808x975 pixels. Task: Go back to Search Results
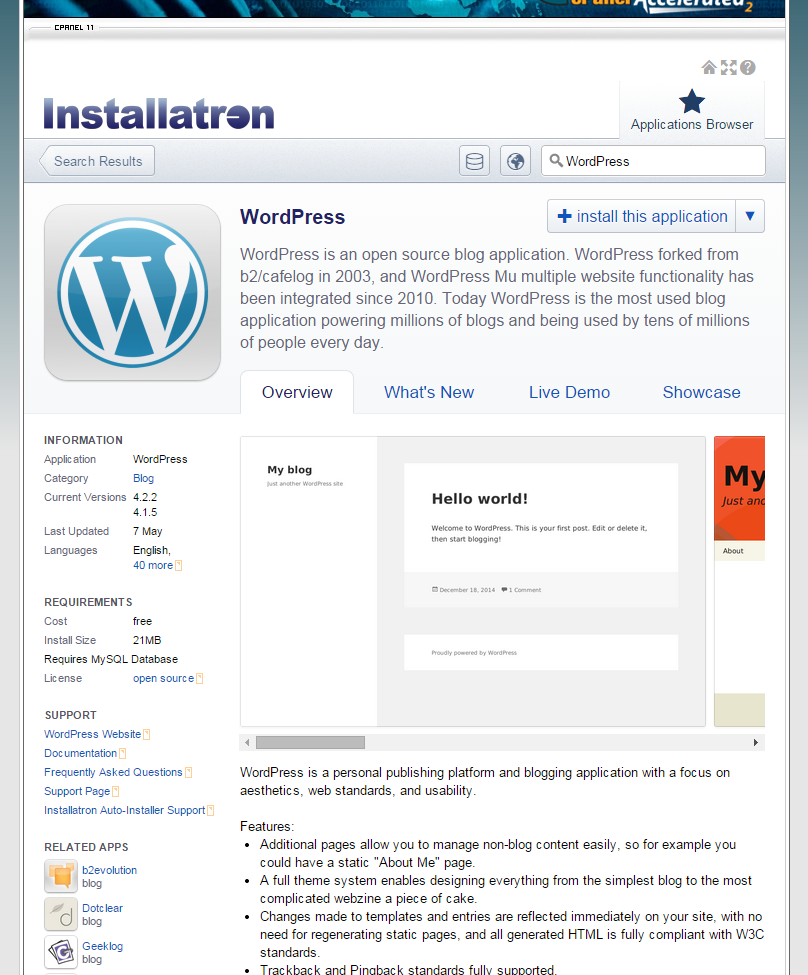[x=97, y=161]
